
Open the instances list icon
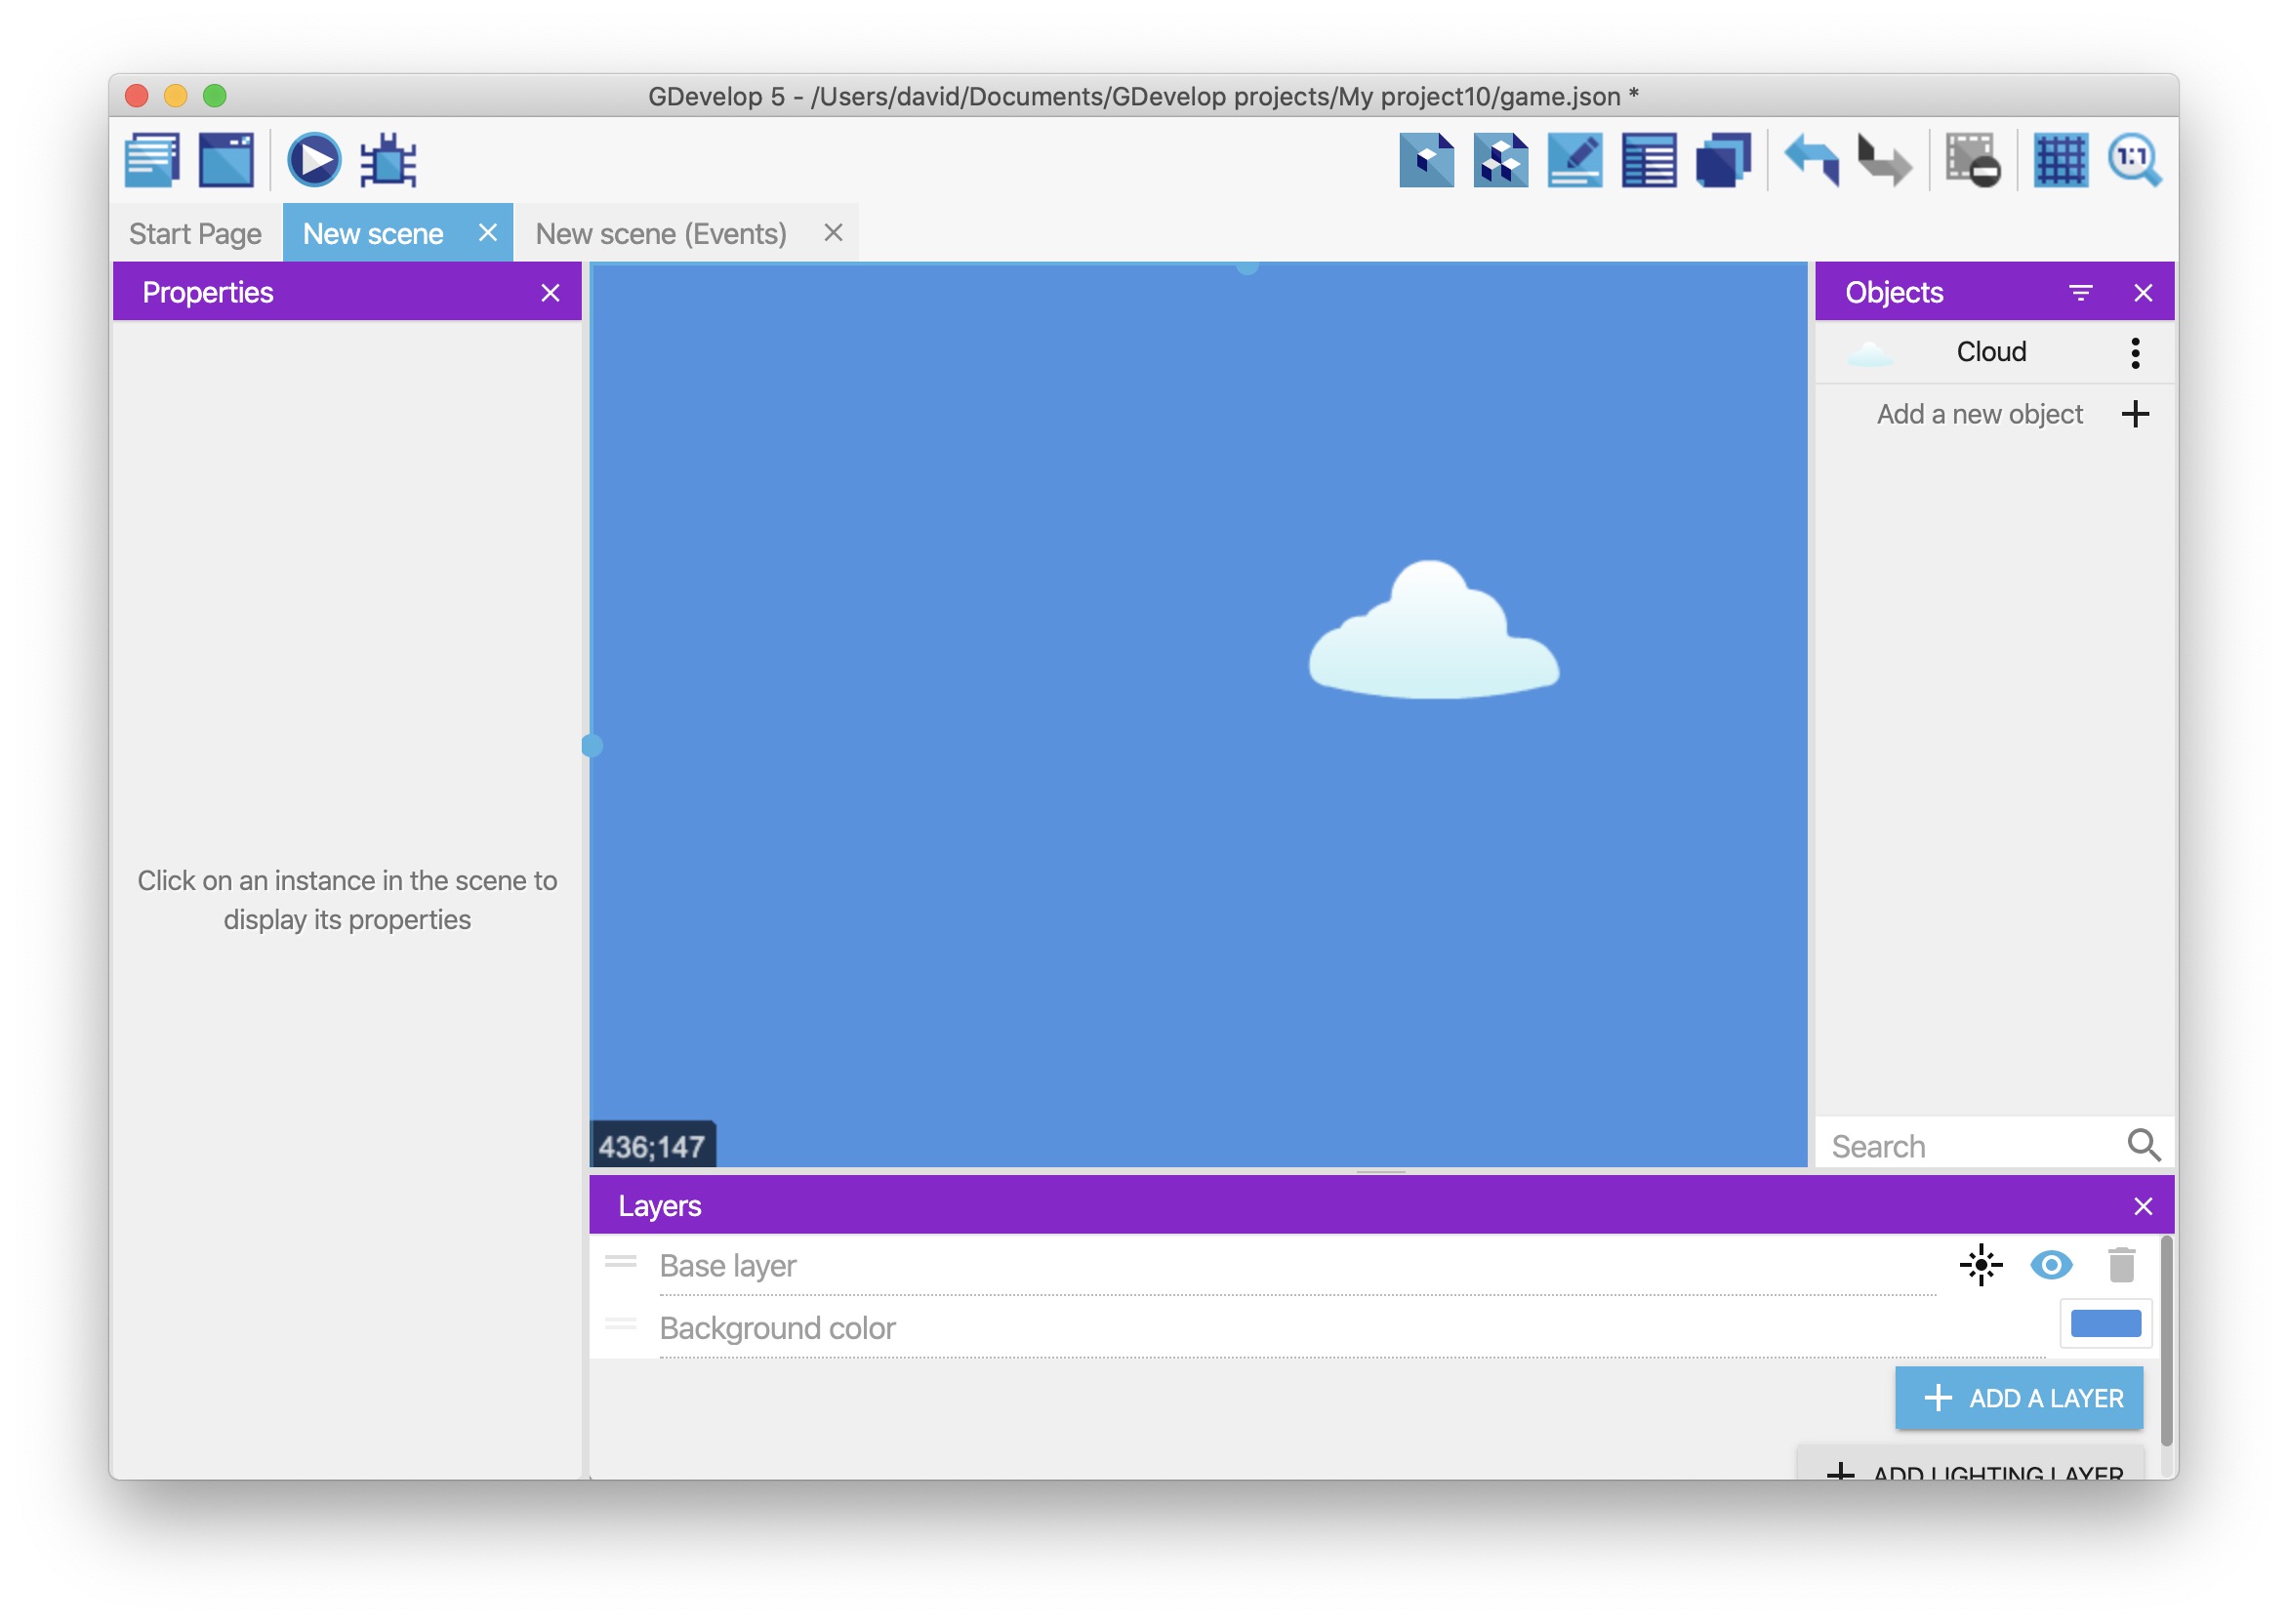(x=1648, y=160)
